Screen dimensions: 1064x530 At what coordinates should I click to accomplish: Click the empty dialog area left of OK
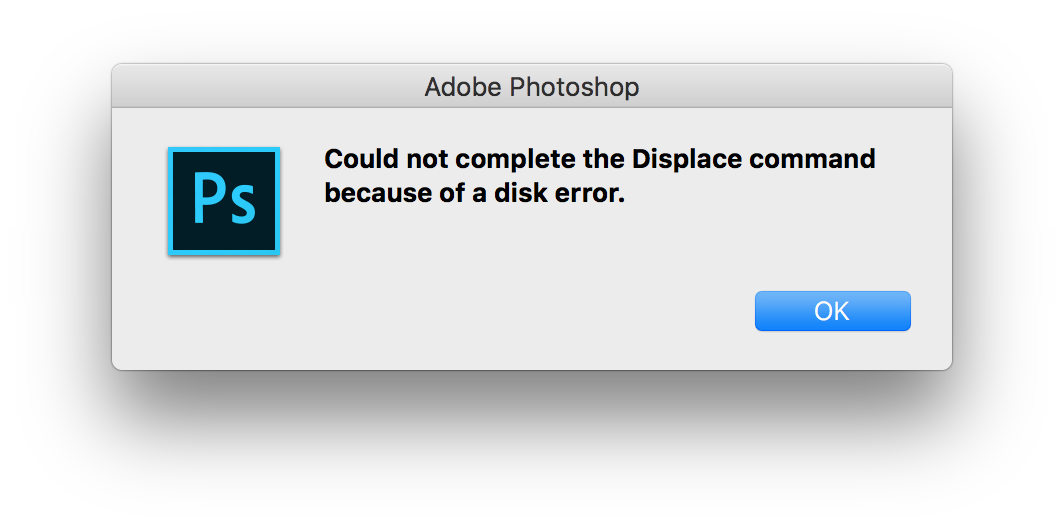[500, 311]
